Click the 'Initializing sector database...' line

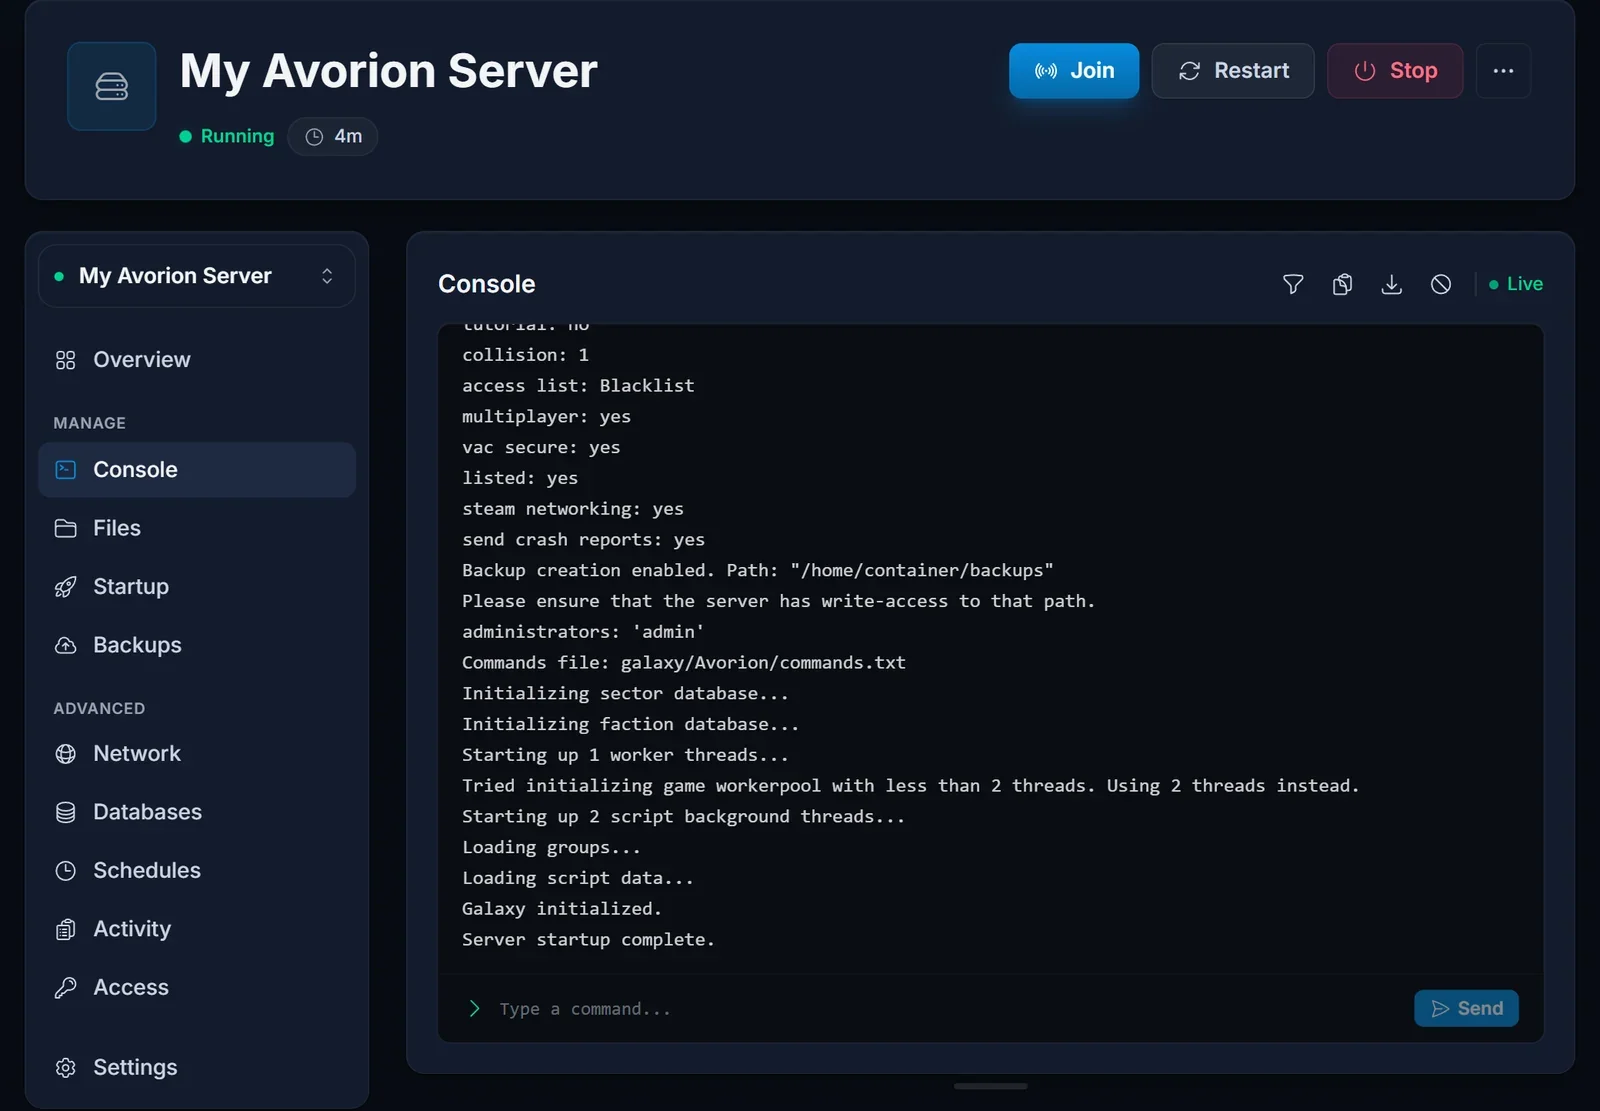[625, 693]
